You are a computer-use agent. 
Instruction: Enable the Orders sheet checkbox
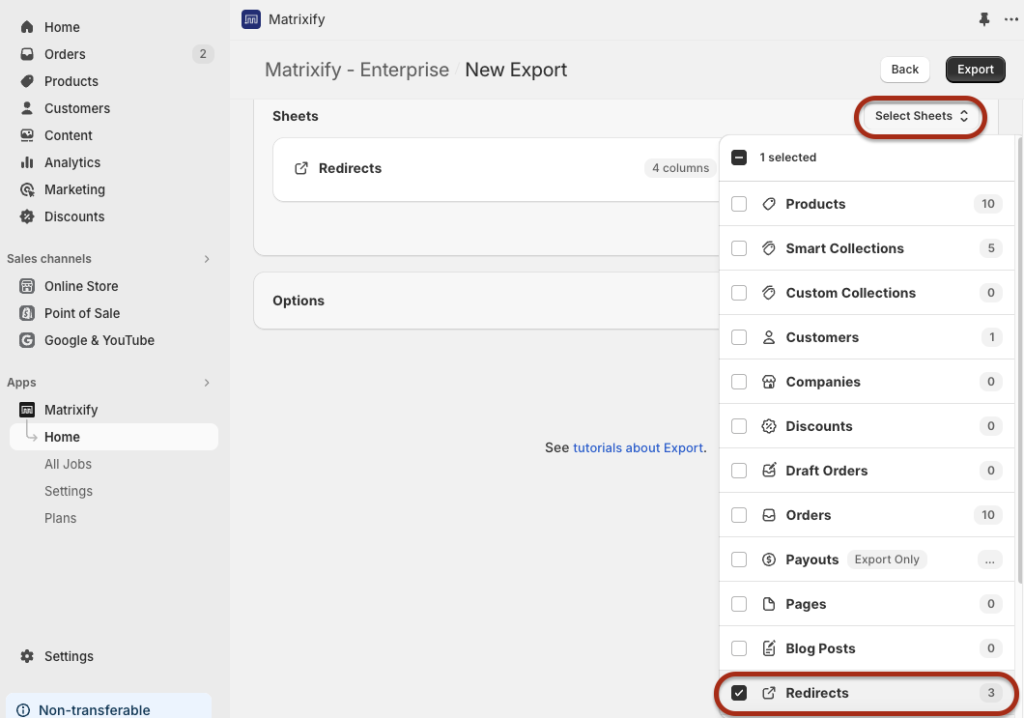point(738,514)
